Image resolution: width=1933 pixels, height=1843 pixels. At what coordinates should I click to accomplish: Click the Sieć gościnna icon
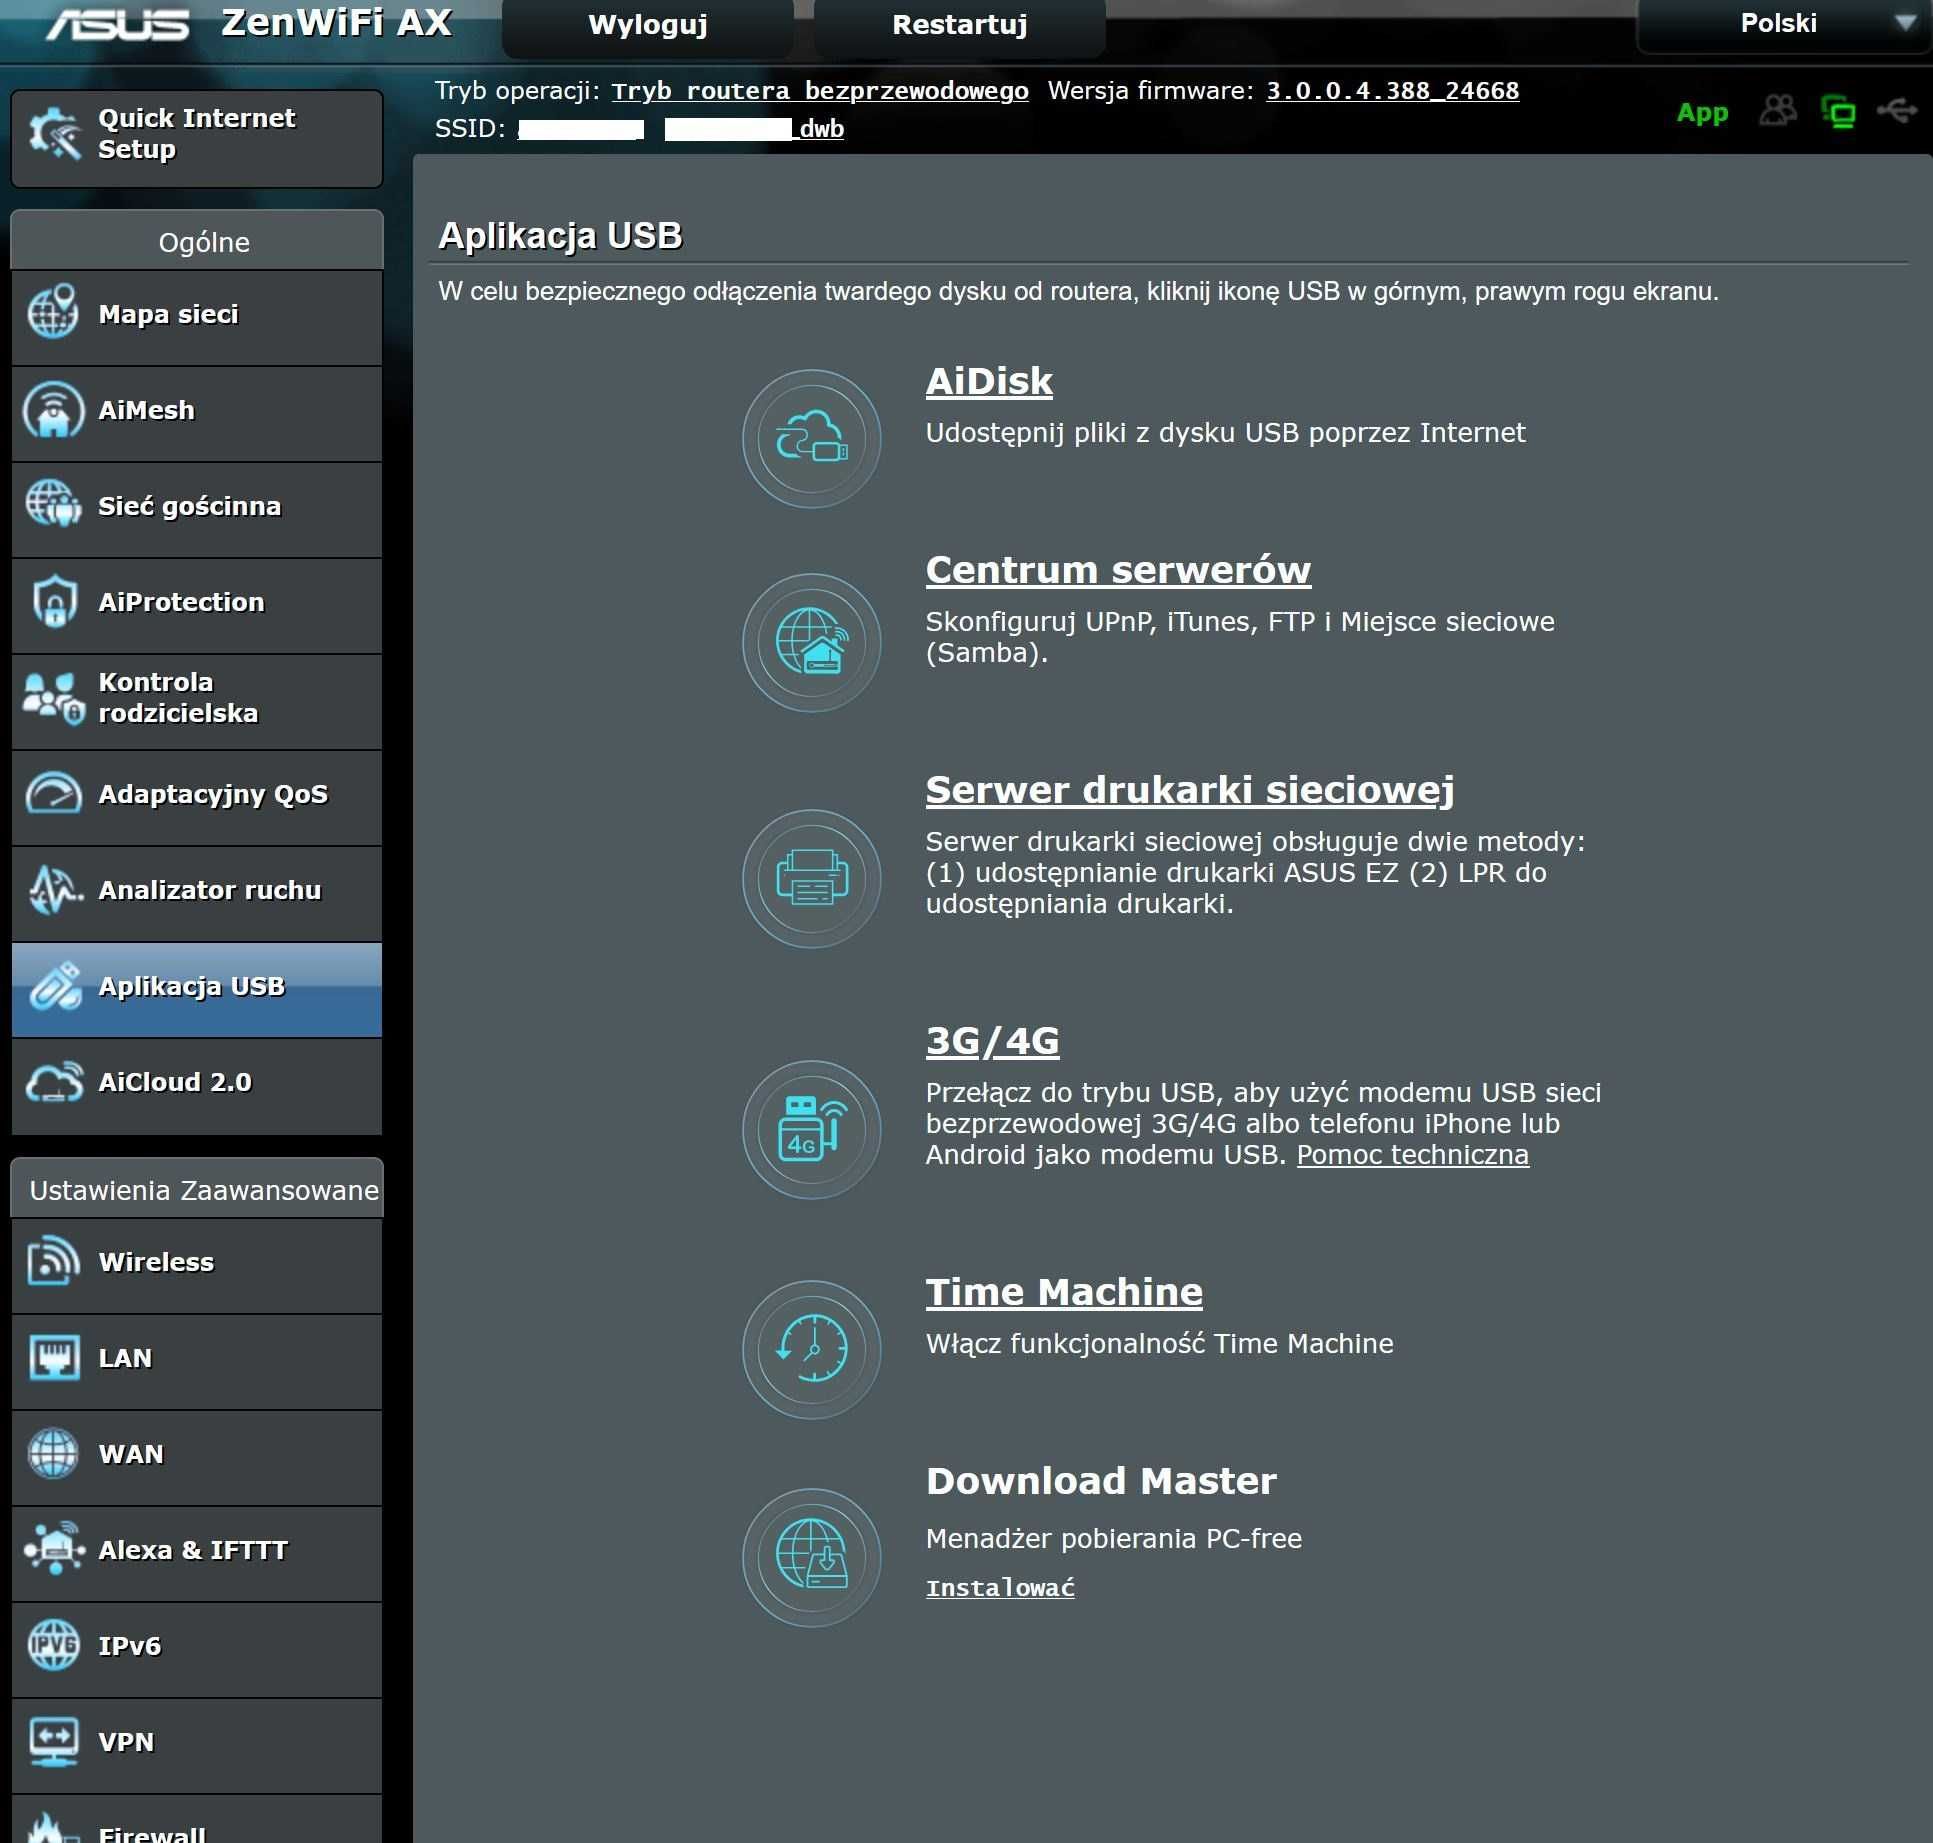[52, 505]
